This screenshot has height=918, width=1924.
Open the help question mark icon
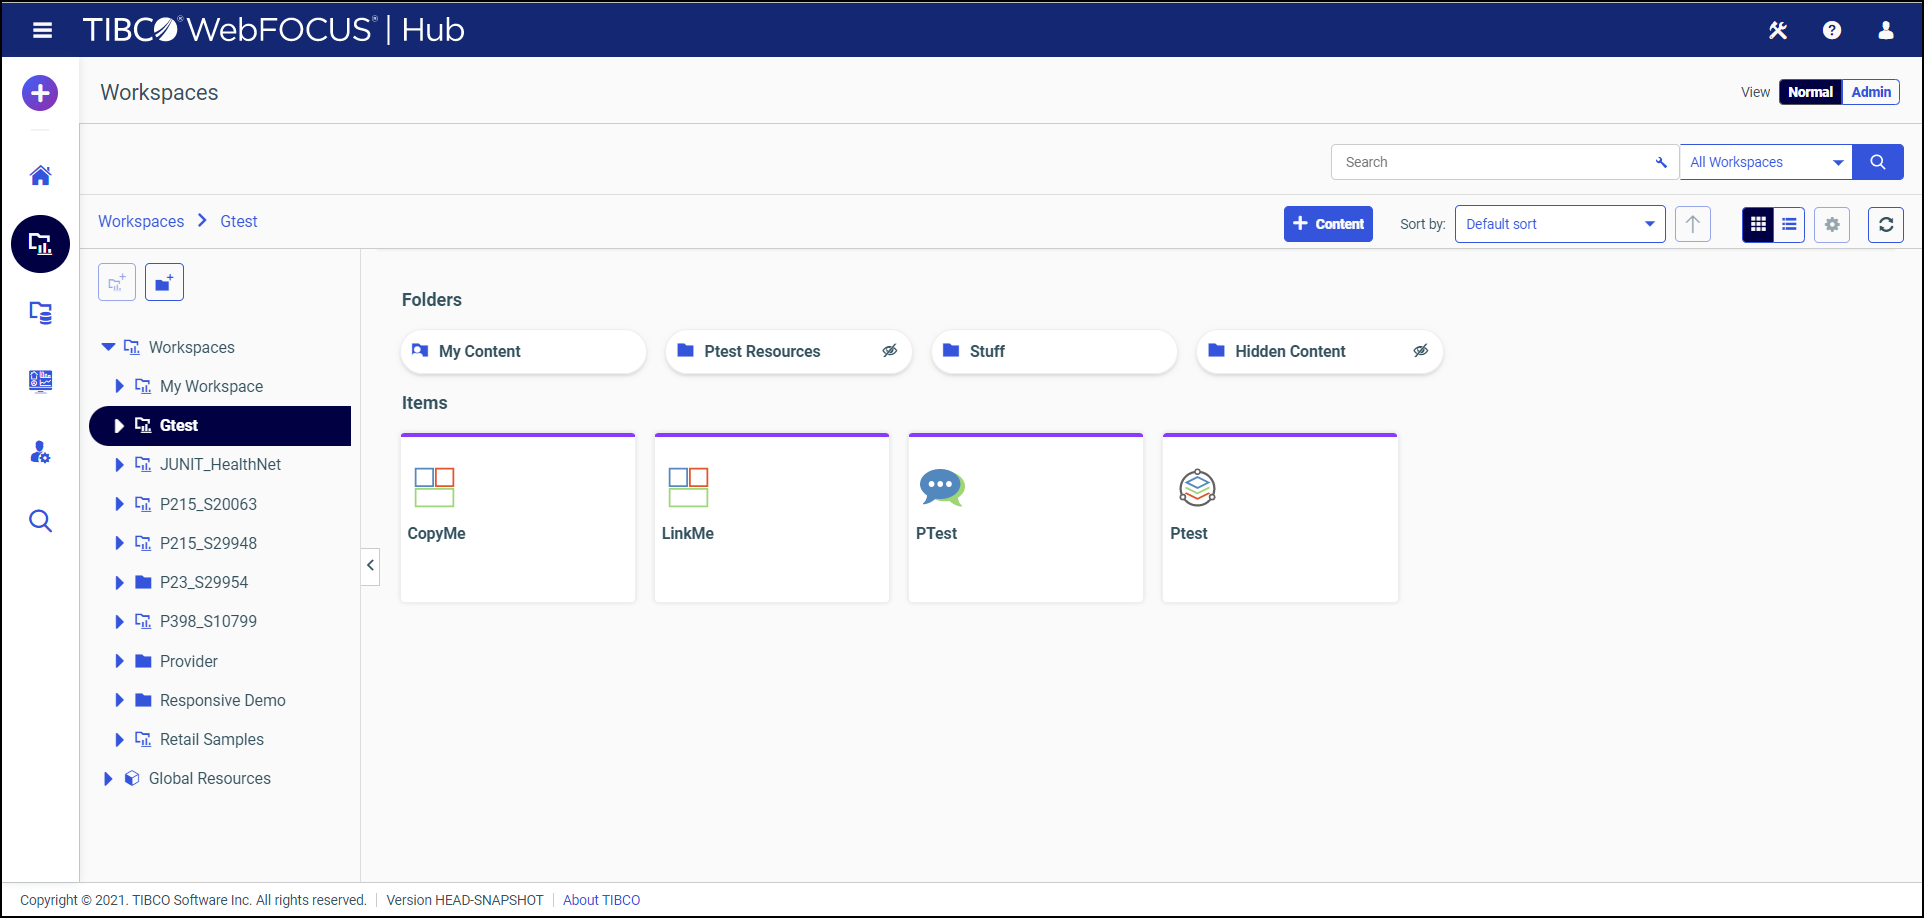tap(1832, 30)
